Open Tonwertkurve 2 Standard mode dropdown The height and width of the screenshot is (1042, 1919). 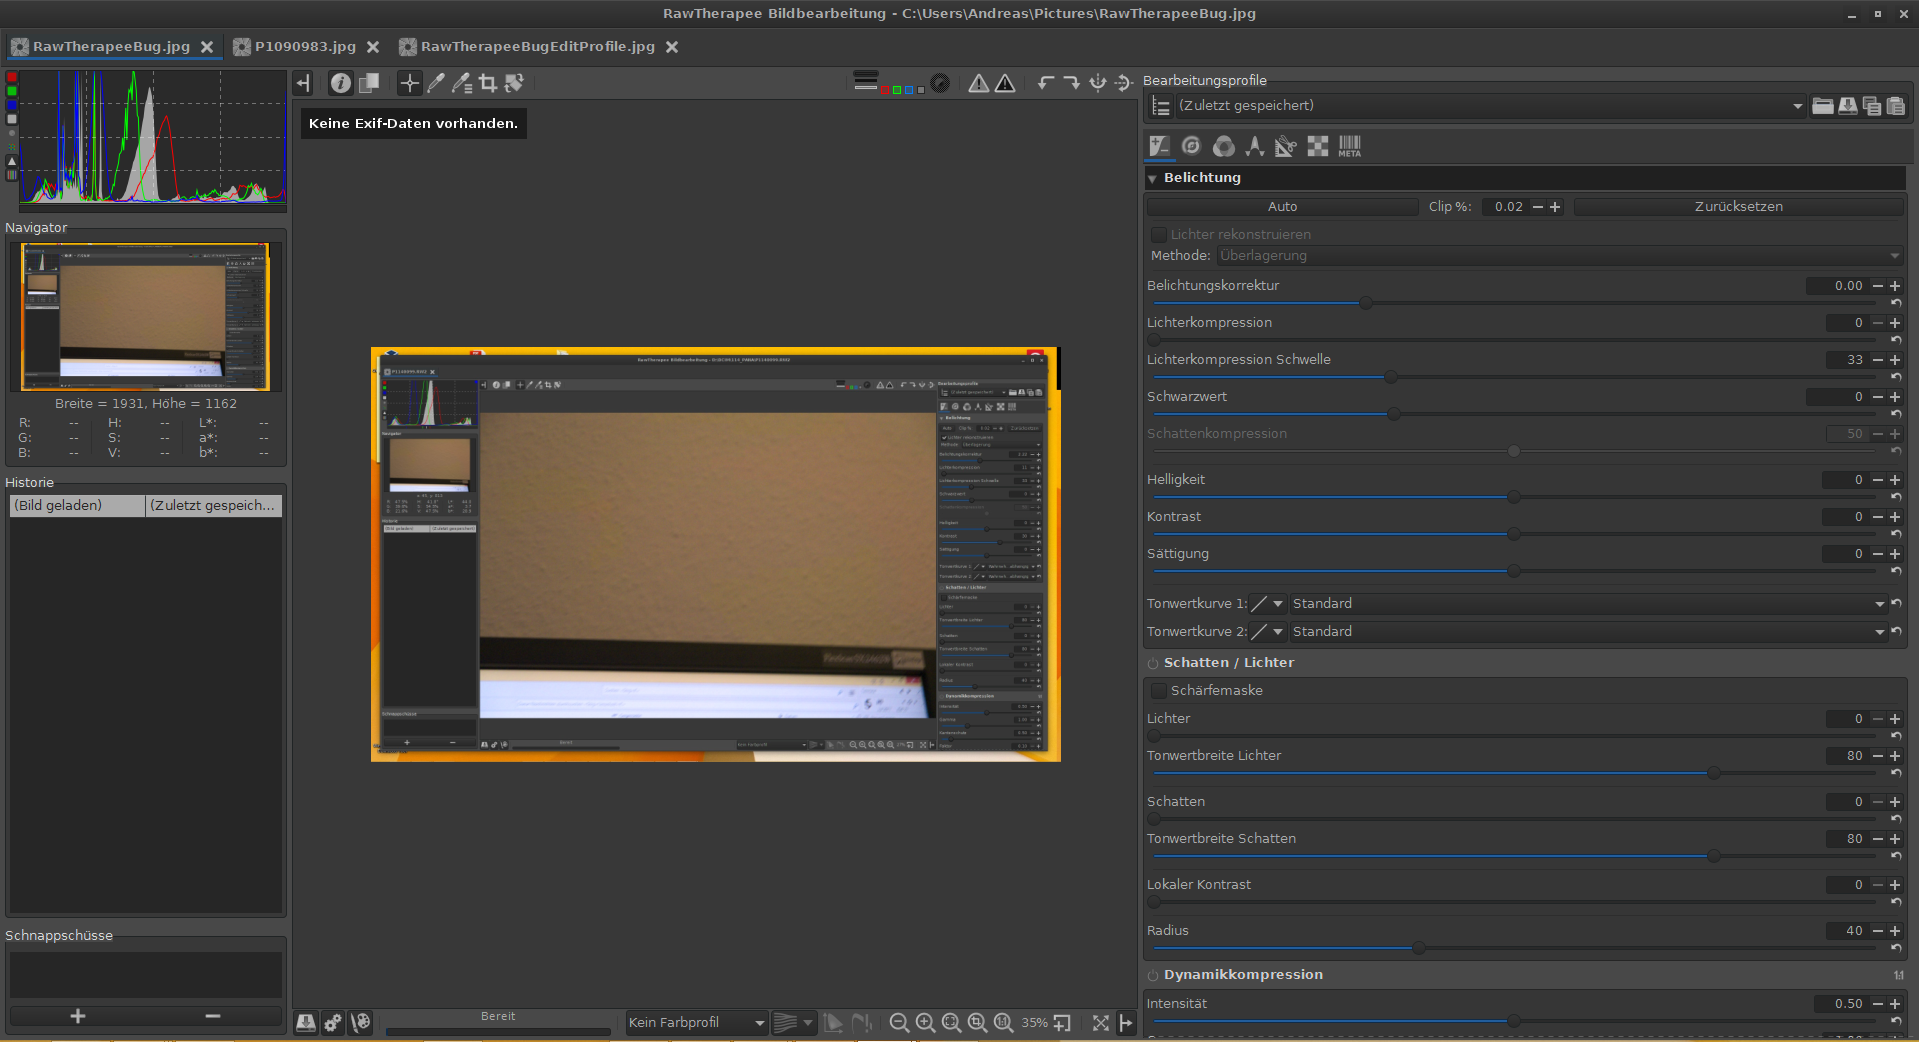1588,631
